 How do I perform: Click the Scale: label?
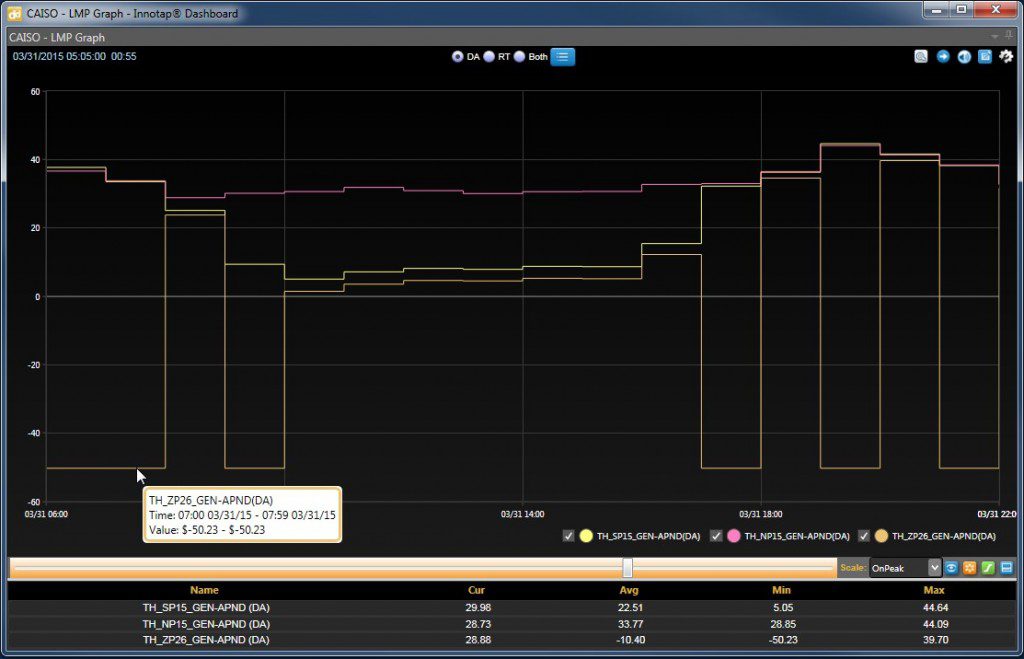[853, 568]
